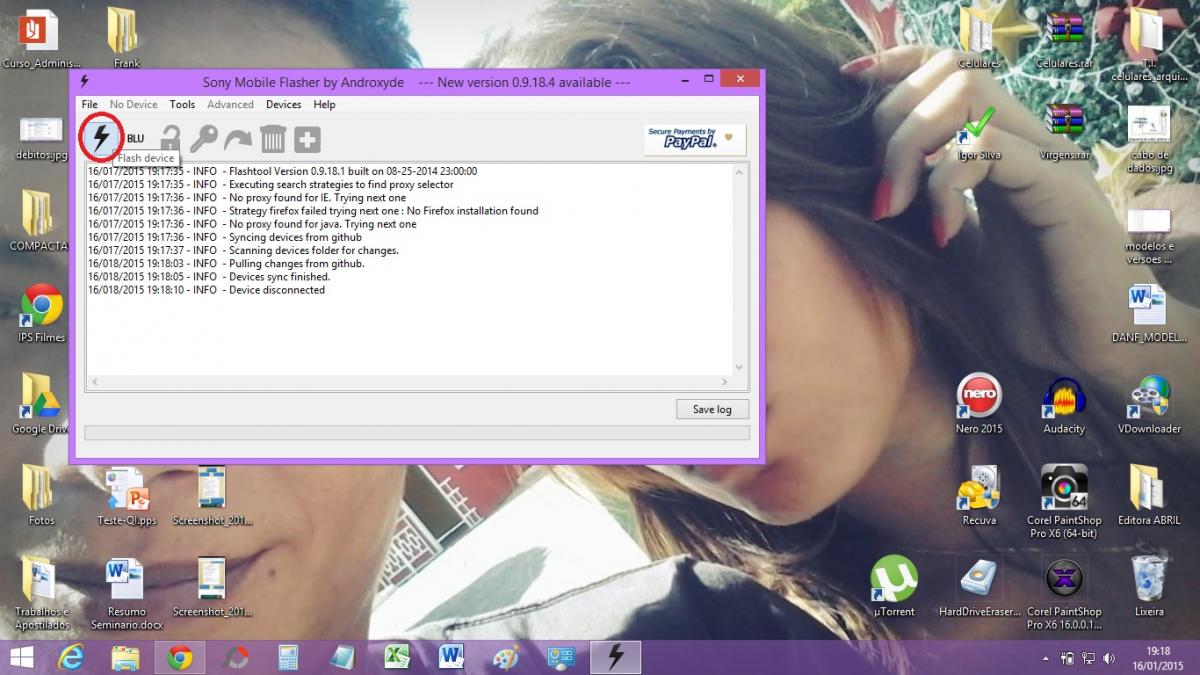This screenshot has width=1200, height=675.
Task: Click the 'Device disconnected' log line
Action: (x=206, y=290)
